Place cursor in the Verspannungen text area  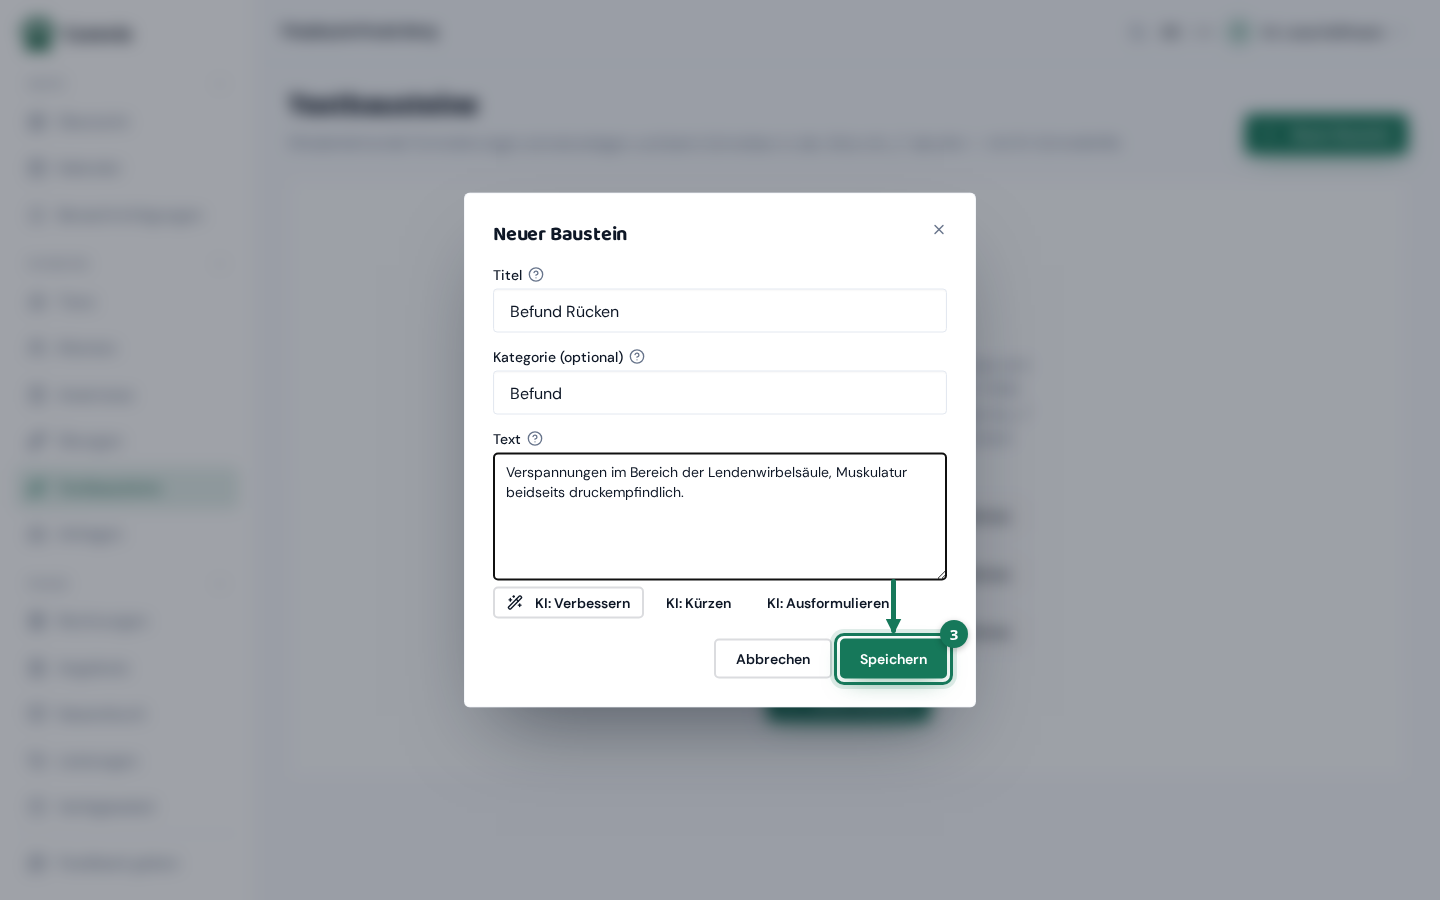click(x=720, y=517)
